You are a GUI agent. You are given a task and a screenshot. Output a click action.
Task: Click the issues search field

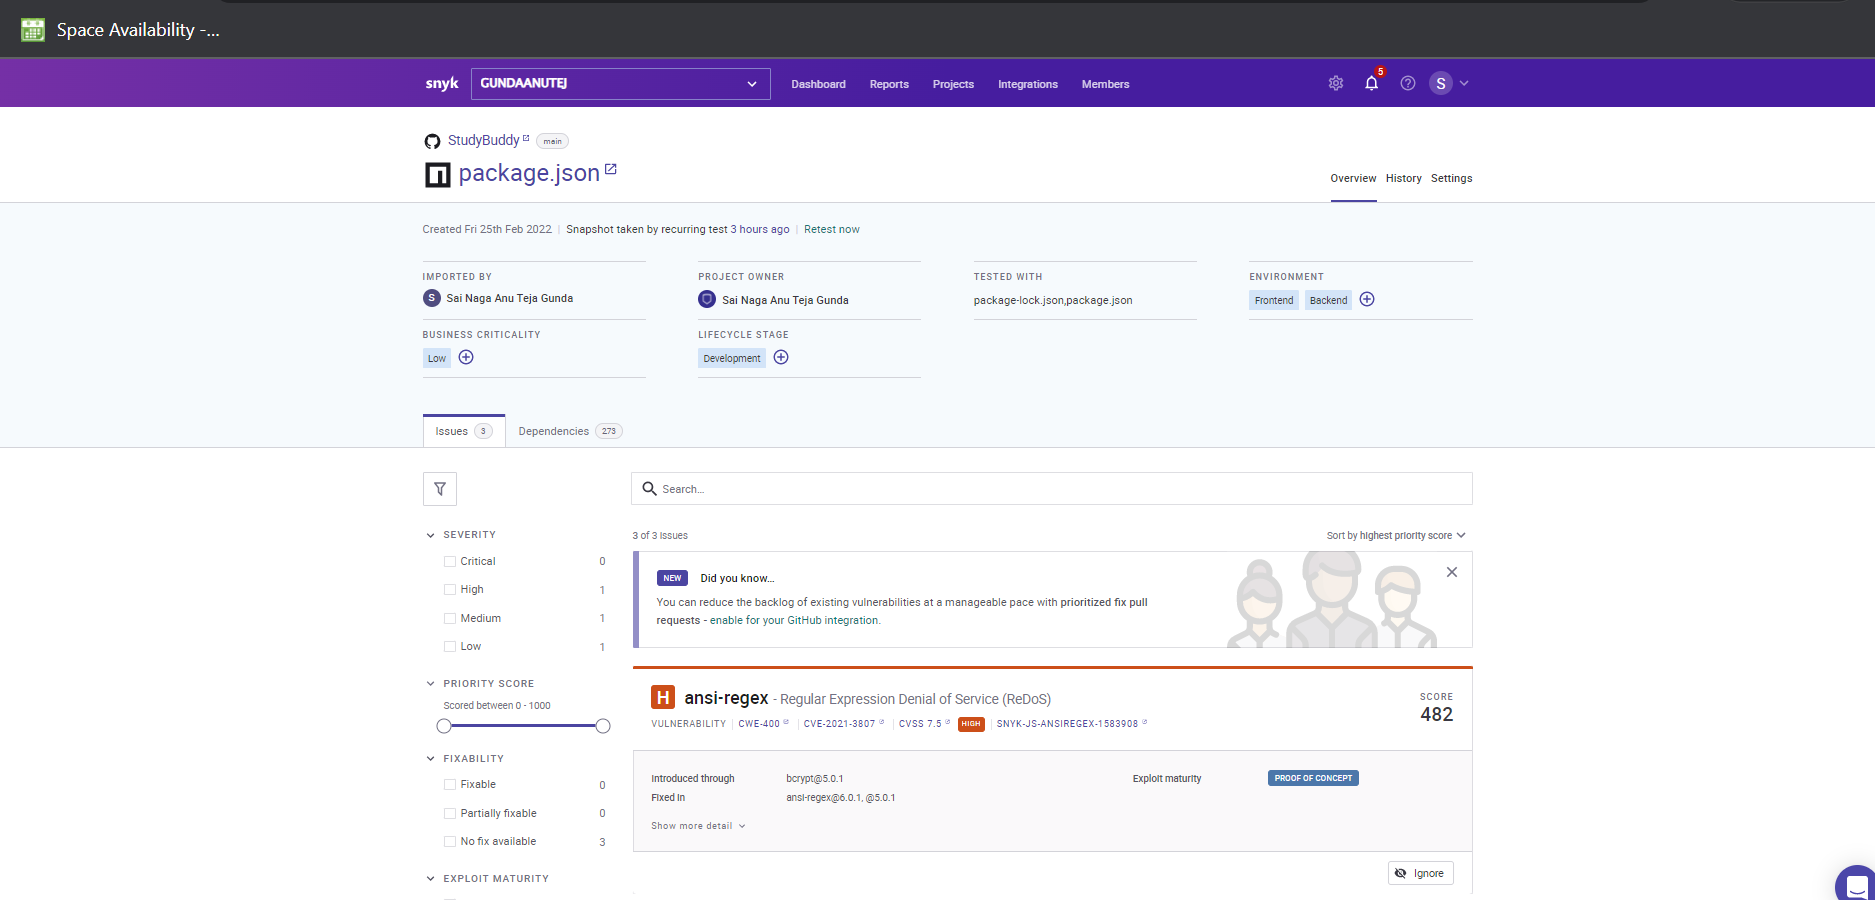[x=1050, y=489]
